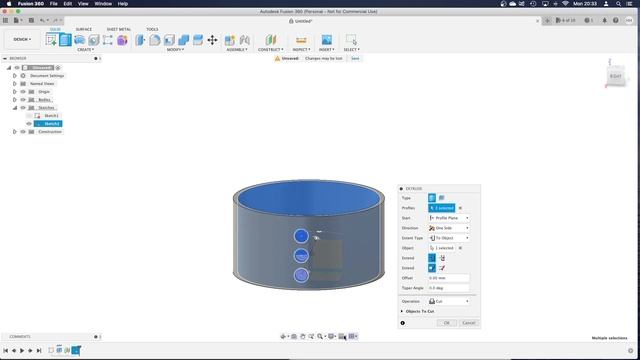Click Save link in unsaved warning
This screenshot has height=360, width=640.
(x=355, y=58)
